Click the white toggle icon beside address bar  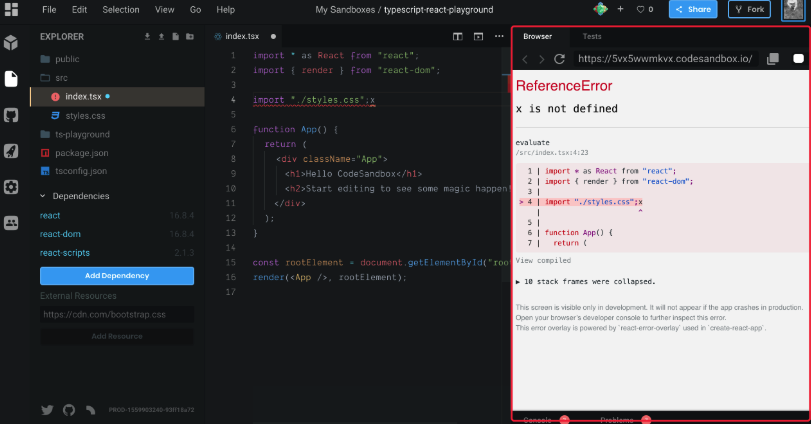click(799, 59)
